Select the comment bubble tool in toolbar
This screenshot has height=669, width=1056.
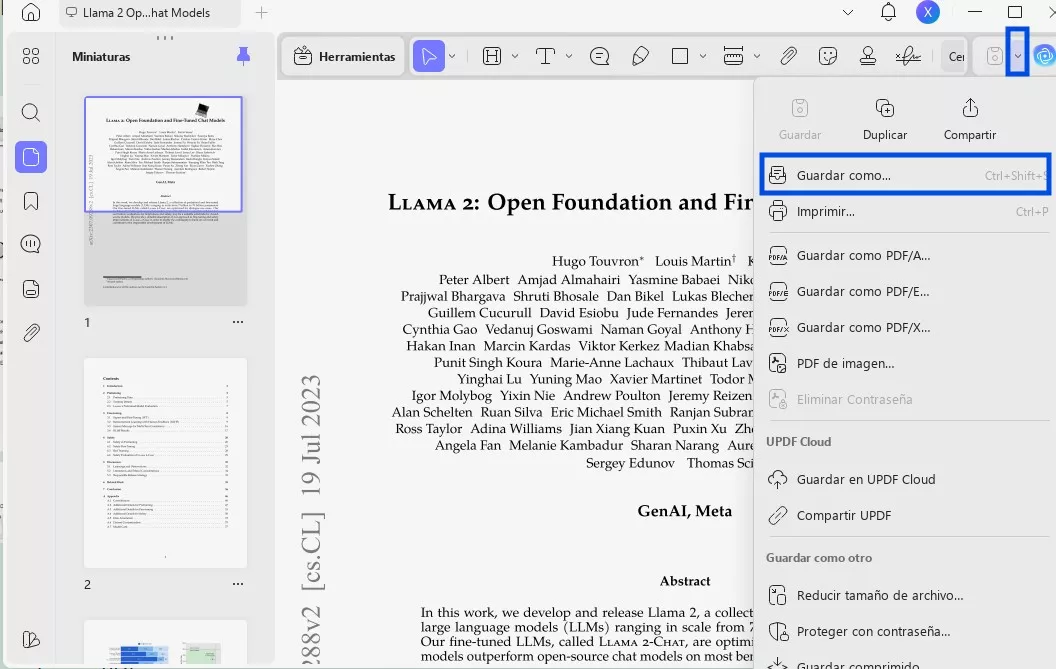coord(600,57)
